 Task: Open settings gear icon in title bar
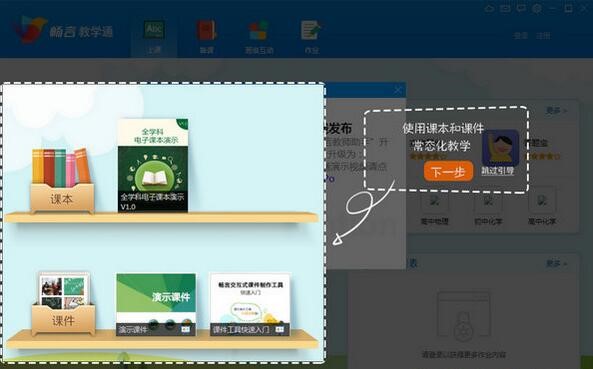pyautogui.click(x=537, y=8)
